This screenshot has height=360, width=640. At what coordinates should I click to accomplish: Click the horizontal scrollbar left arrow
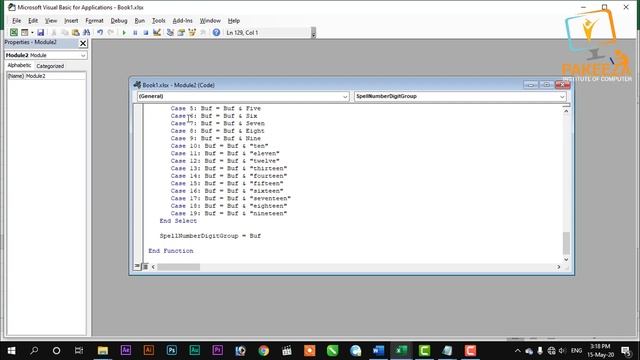coord(153,267)
